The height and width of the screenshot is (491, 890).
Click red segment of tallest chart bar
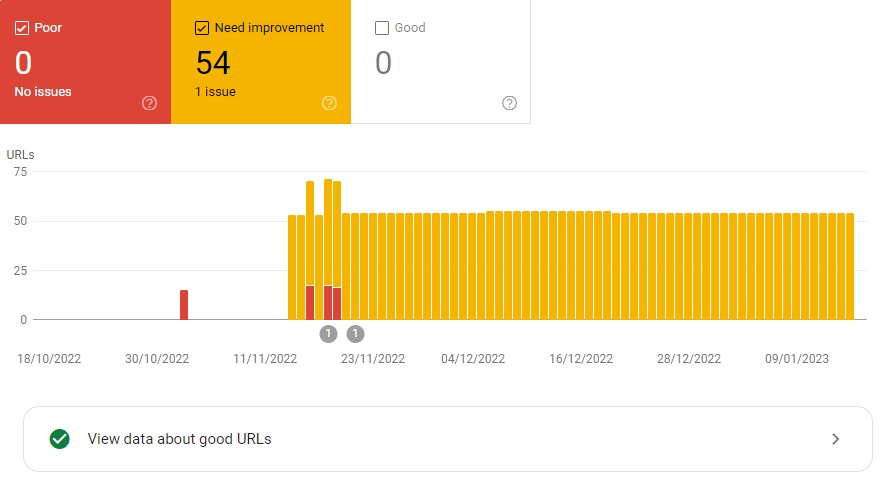pos(328,303)
